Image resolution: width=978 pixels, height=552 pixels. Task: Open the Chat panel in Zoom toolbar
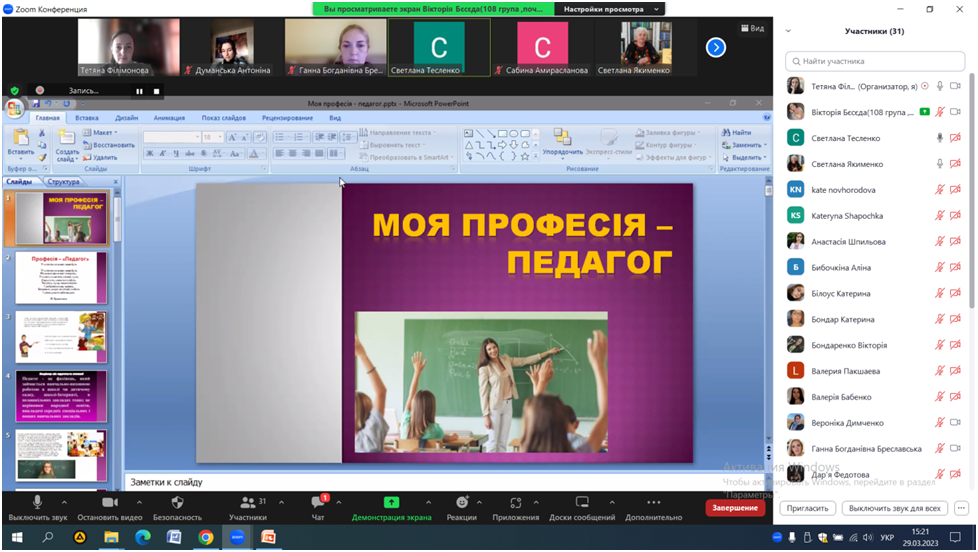click(318, 503)
